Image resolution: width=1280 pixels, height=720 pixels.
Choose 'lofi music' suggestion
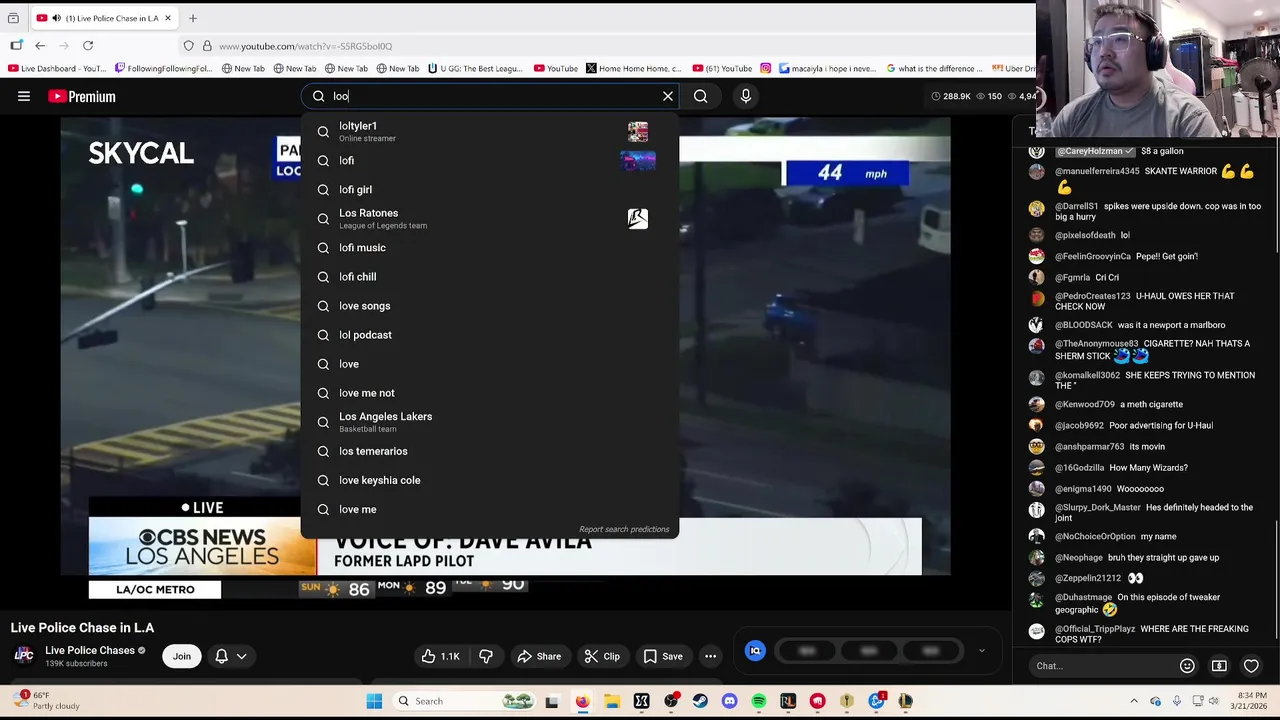pyautogui.click(x=490, y=247)
